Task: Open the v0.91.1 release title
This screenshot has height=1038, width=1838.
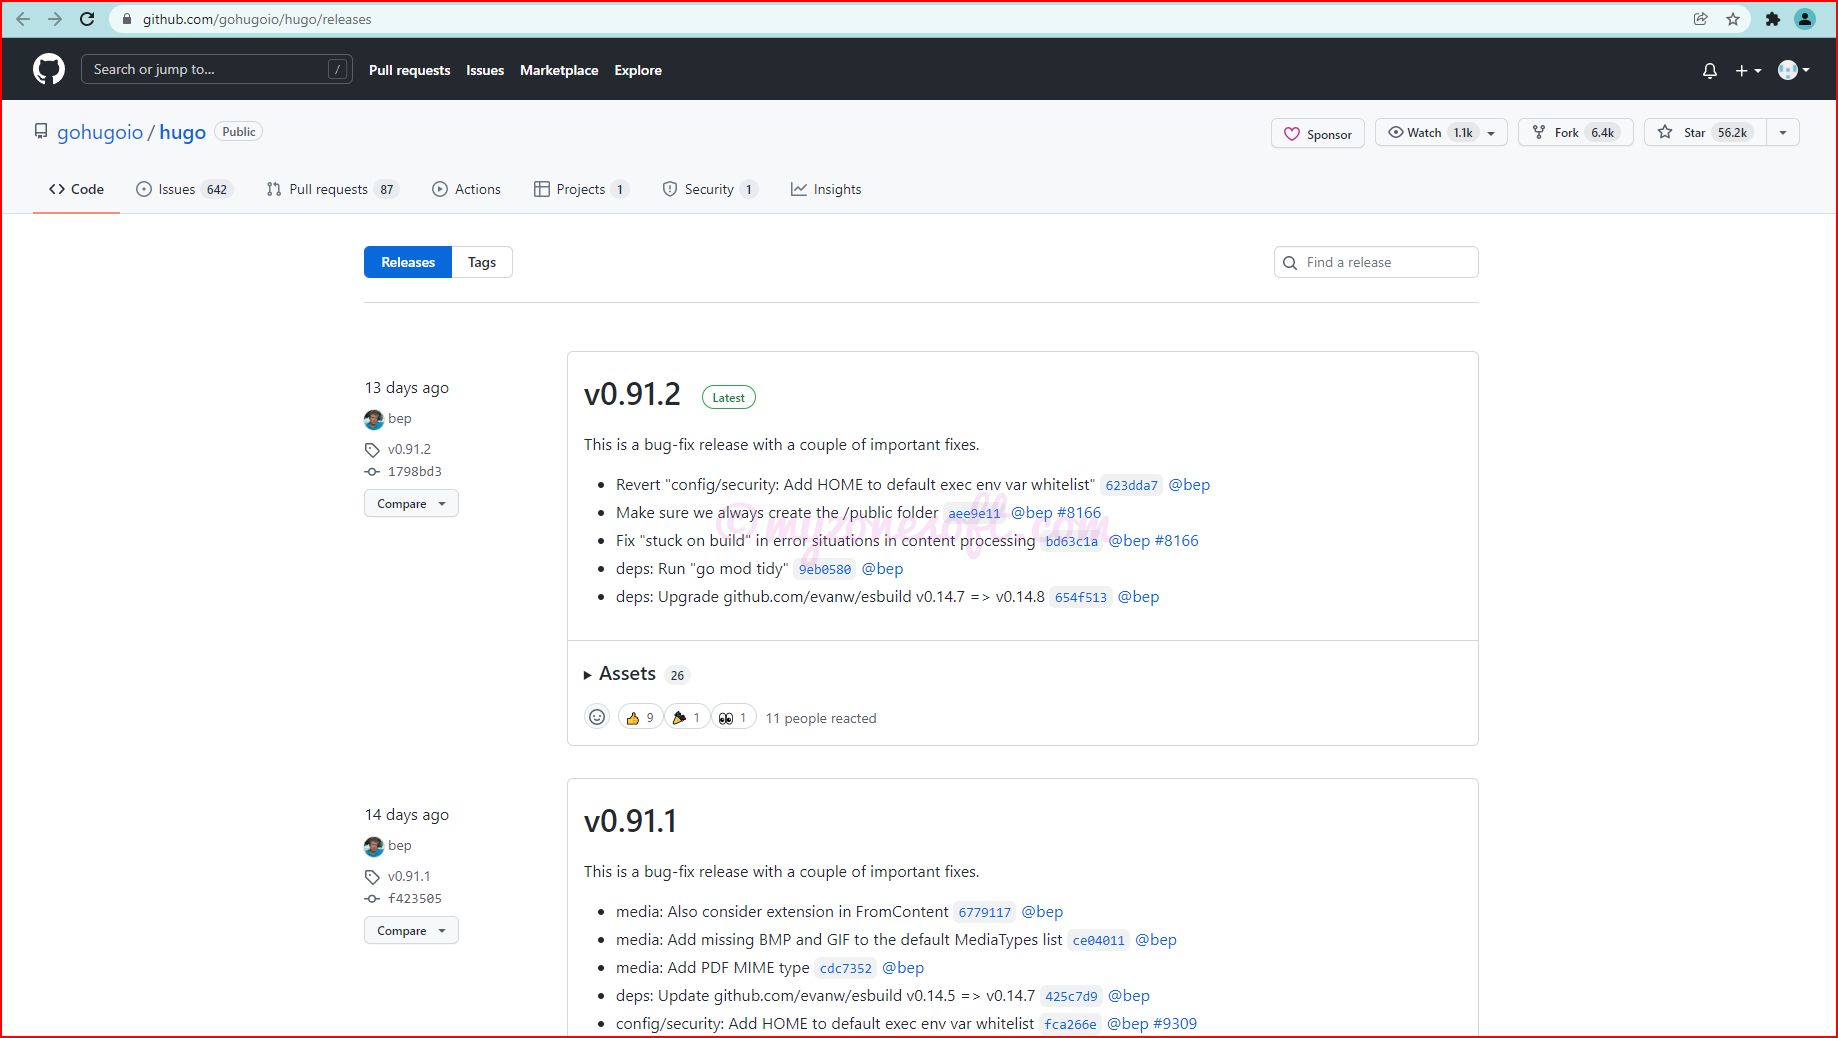Action: click(x=631, y=821)
